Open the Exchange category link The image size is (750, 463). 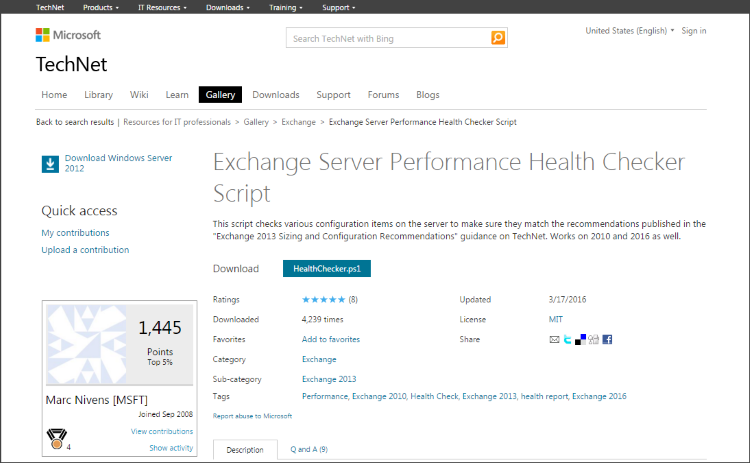(x=319, y=359)
